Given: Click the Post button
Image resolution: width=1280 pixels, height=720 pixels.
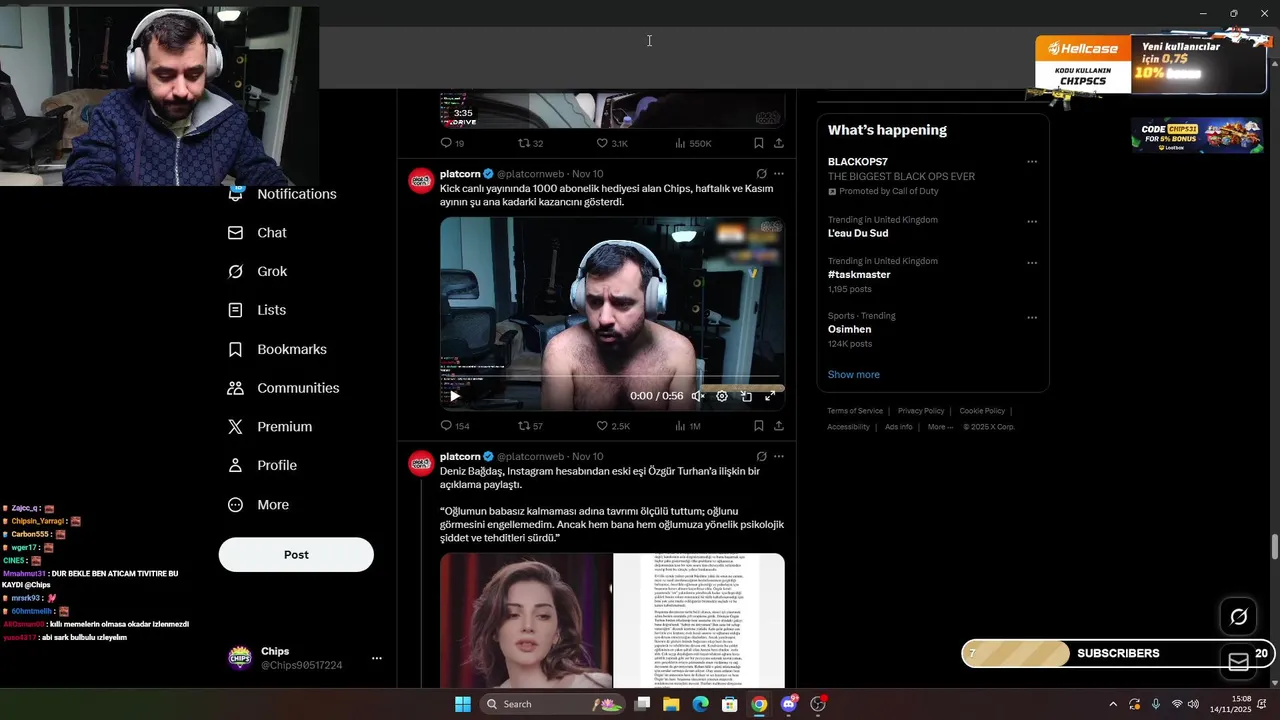Looking at the screenshot, I should pyautogui.click(x=296, y=555).
